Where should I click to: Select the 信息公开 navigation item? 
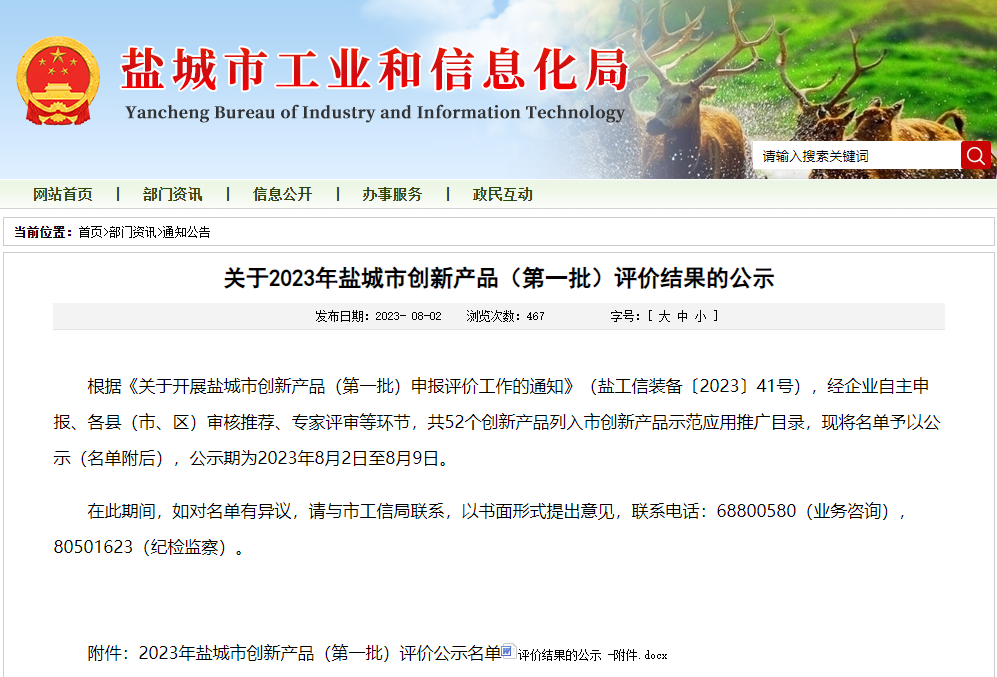click(x=282, y=194)
